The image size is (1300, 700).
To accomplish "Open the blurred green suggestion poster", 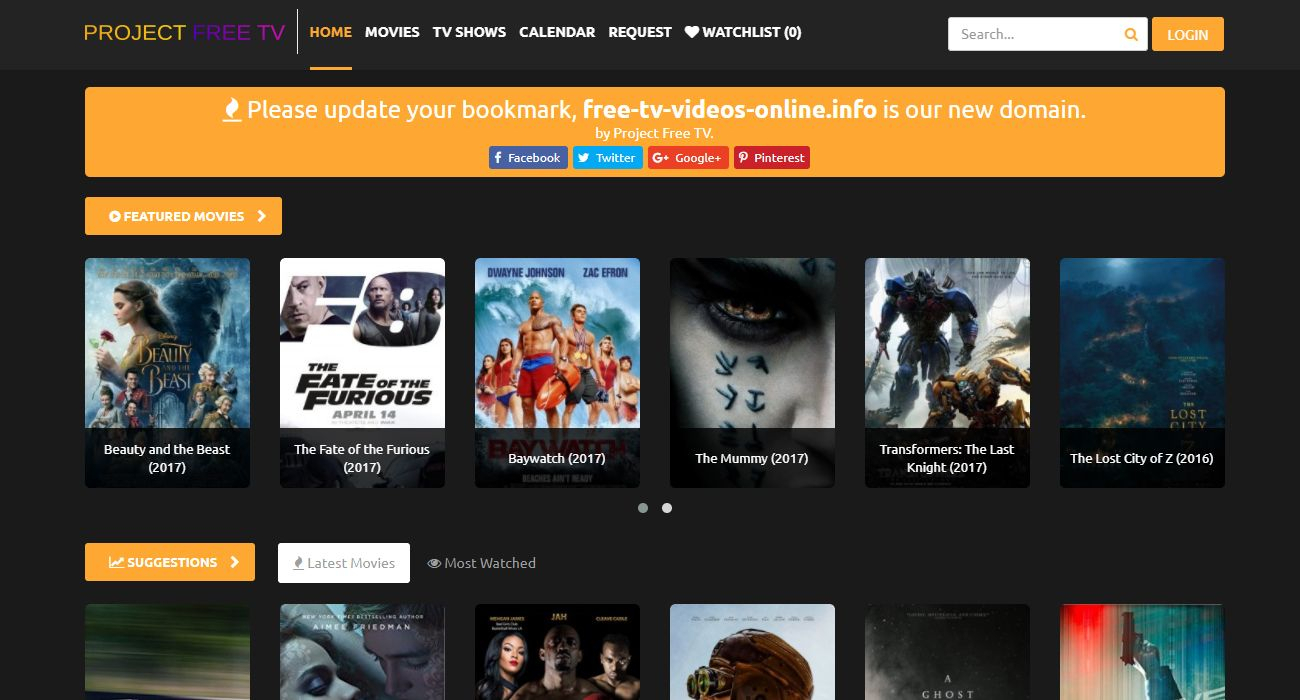I will coord(167,652).
